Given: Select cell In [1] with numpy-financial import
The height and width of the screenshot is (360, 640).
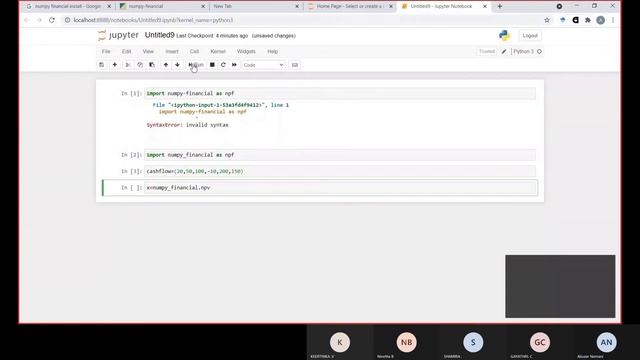Looking at the screenshot, I should point(340,93).
